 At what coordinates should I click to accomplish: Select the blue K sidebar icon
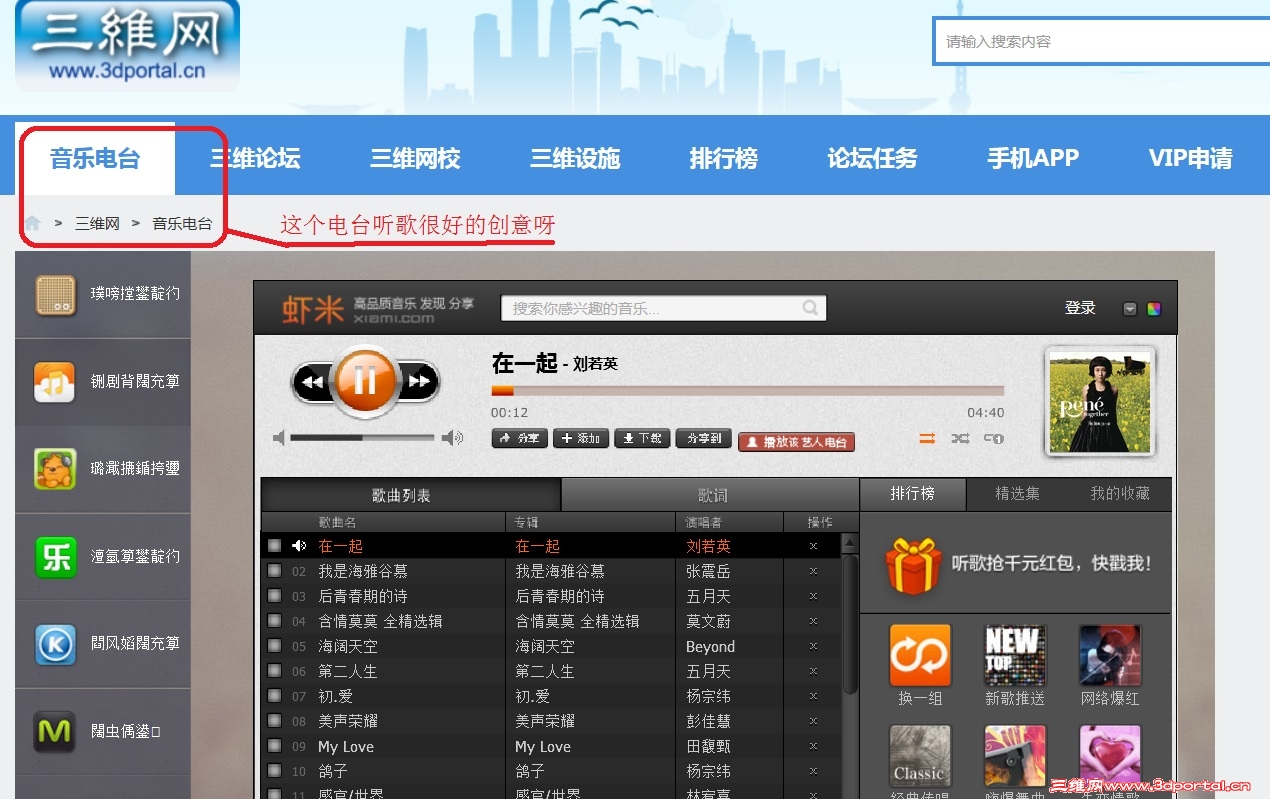tap(55, 645)
